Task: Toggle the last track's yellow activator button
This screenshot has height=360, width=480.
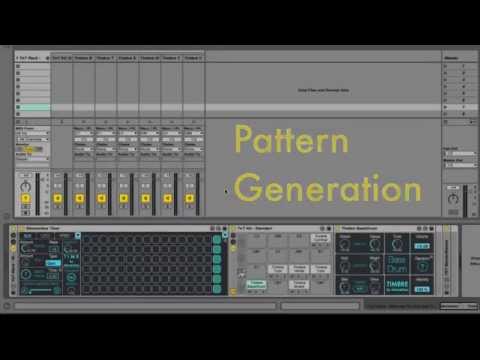Action: [x=189, y=199]
